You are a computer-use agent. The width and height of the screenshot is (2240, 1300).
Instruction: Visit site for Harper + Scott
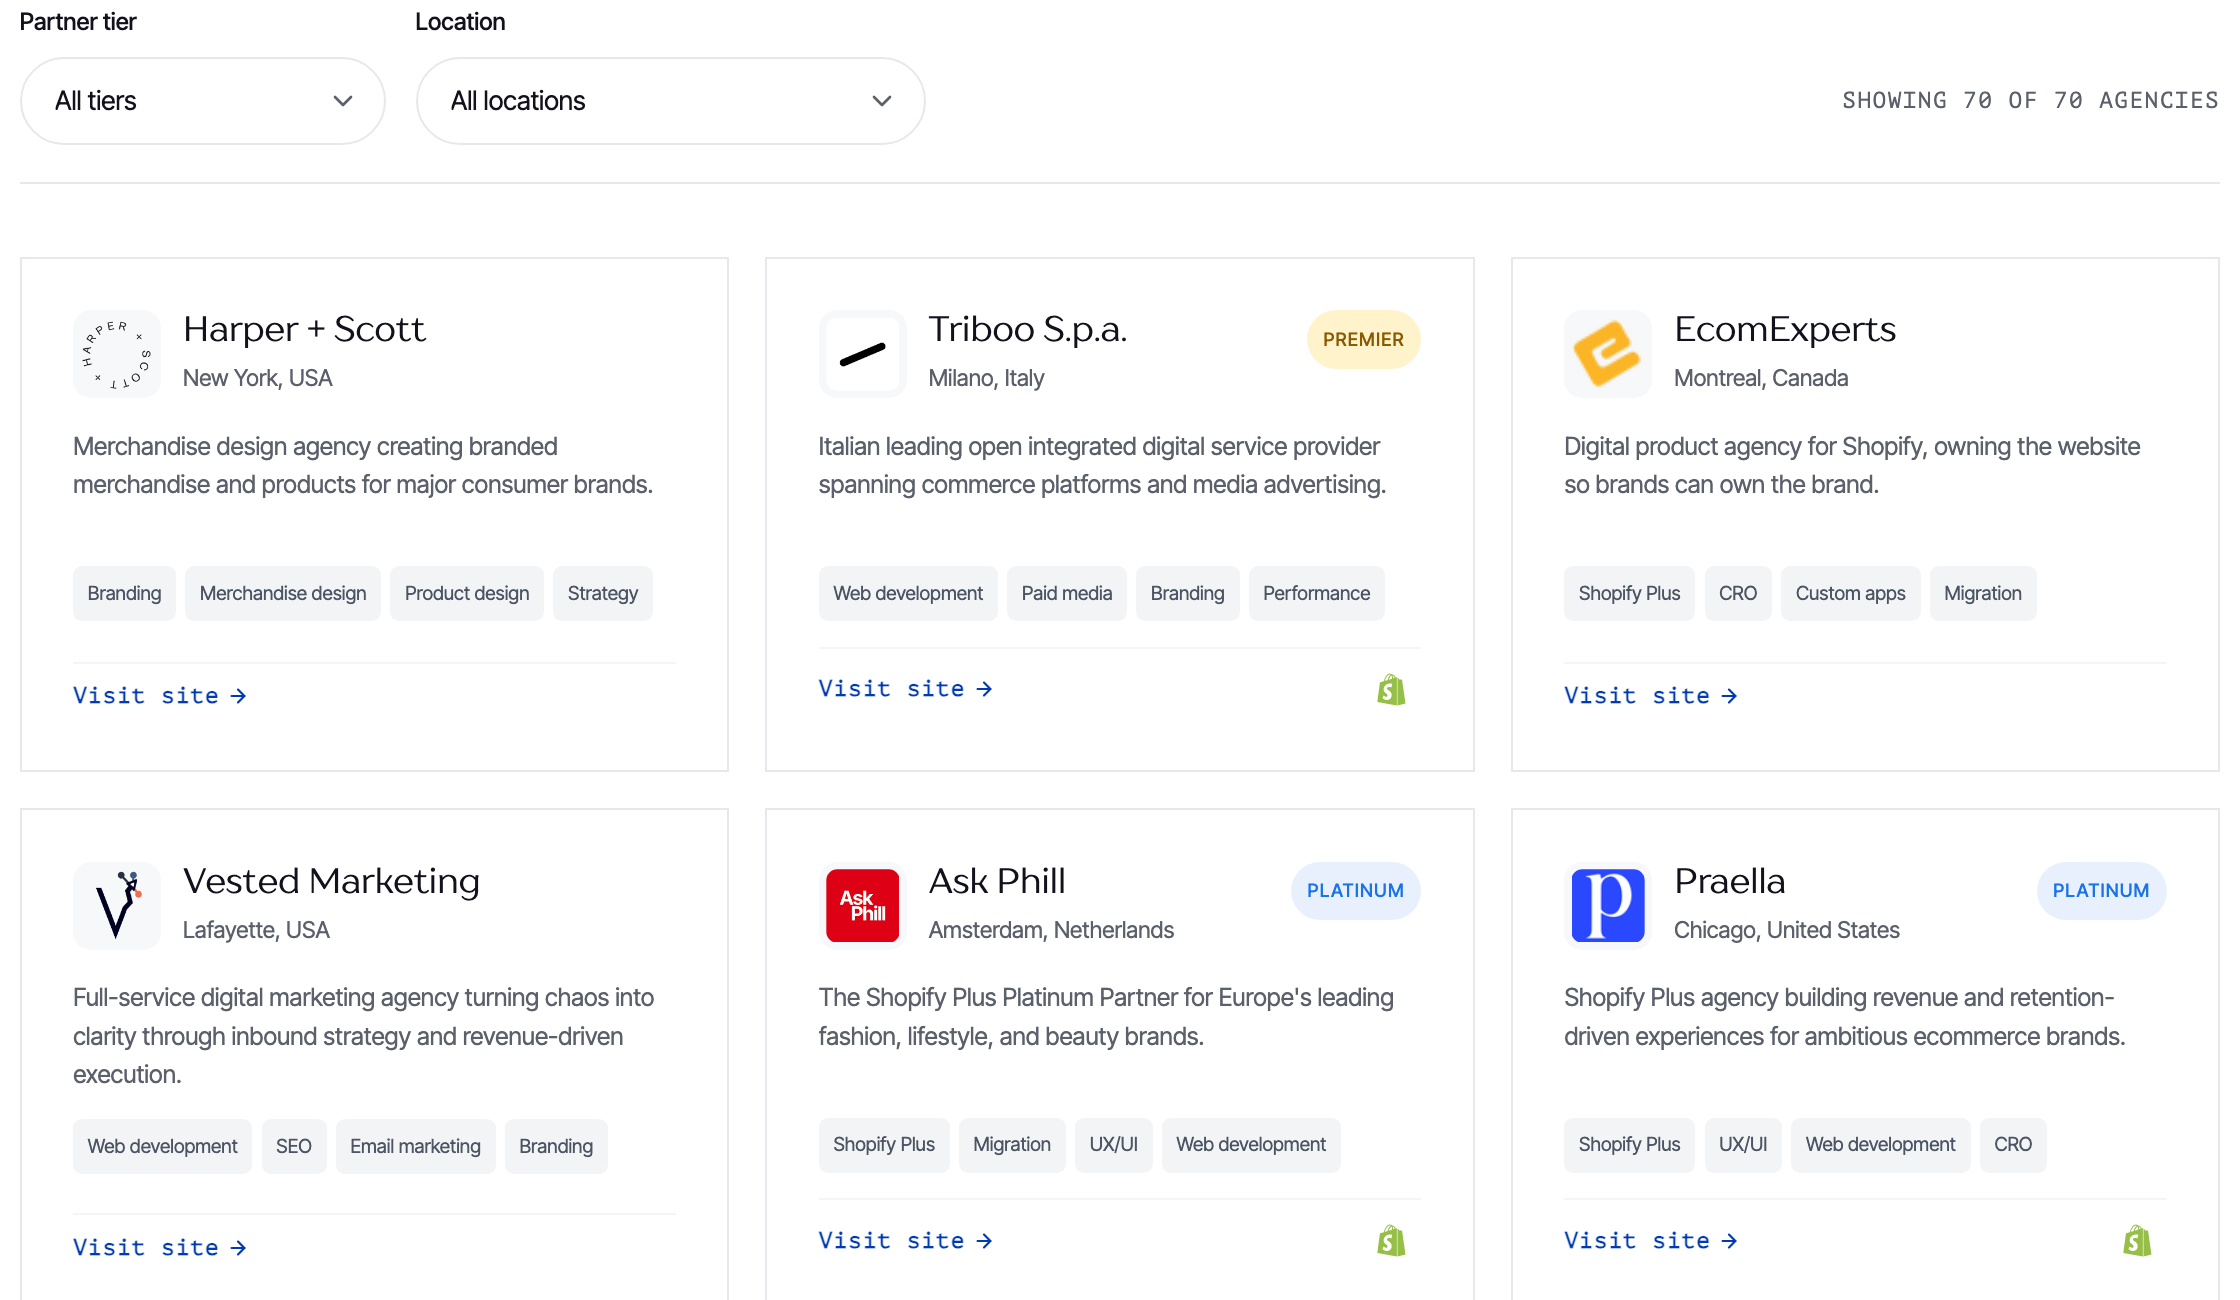(160, 696)
